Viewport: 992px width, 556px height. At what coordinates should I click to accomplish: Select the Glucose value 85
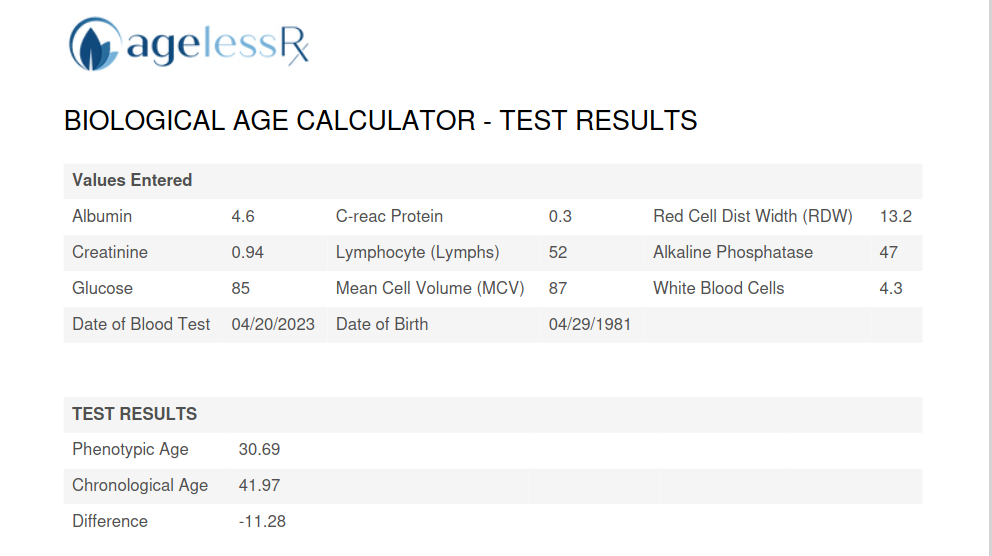pos(240,288)
